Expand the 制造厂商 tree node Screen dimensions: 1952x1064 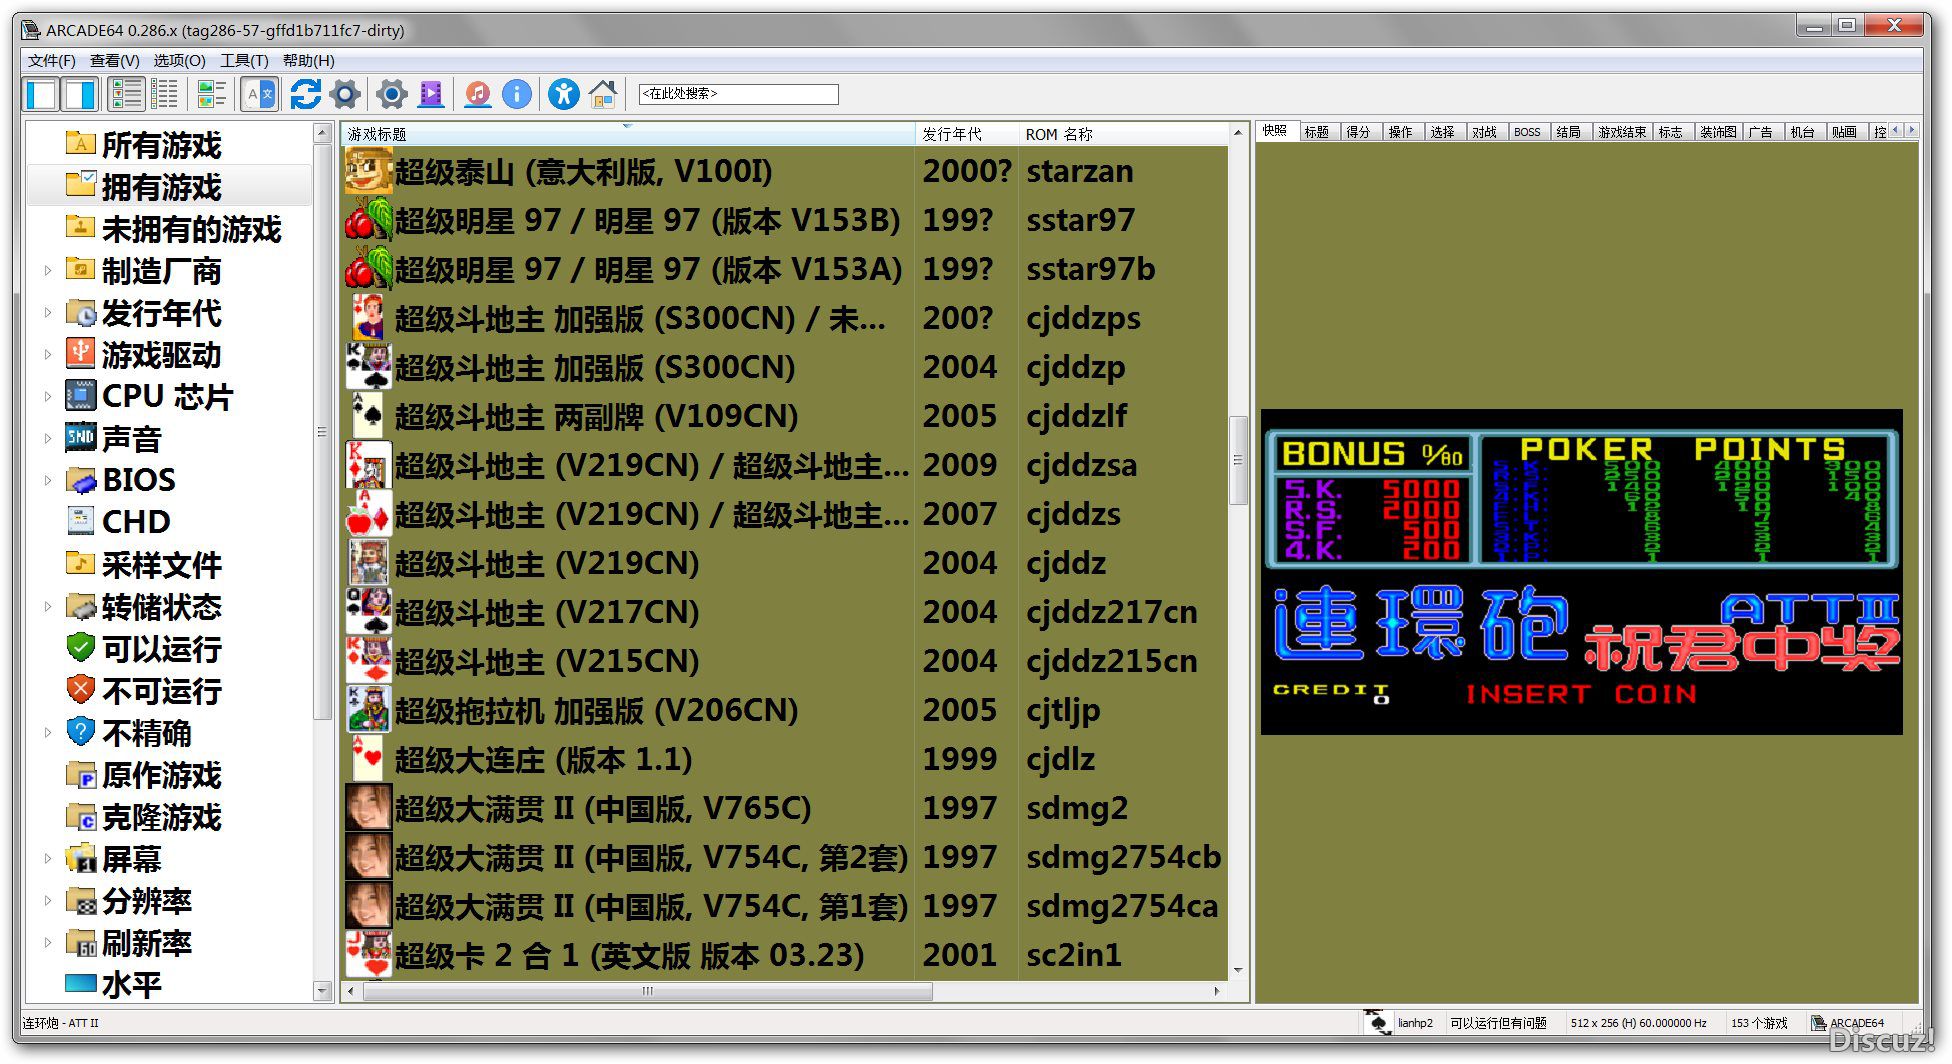click(47, 270)
